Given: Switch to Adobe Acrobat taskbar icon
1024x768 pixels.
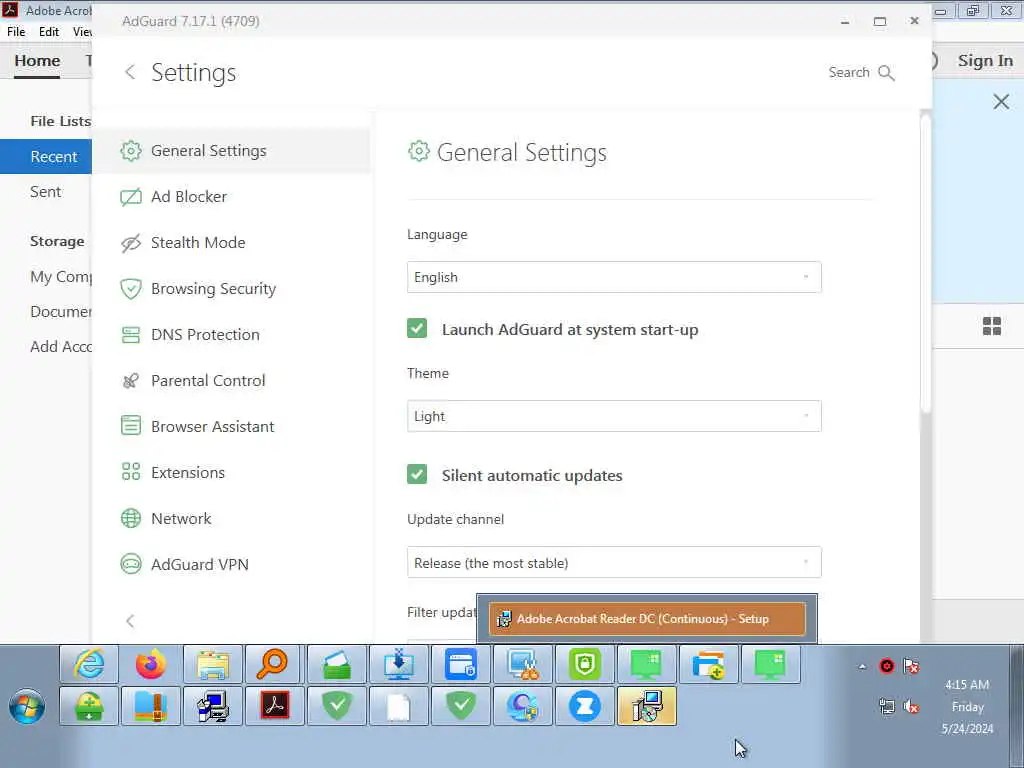Looking at the screenshot, I should click(275, 706).
